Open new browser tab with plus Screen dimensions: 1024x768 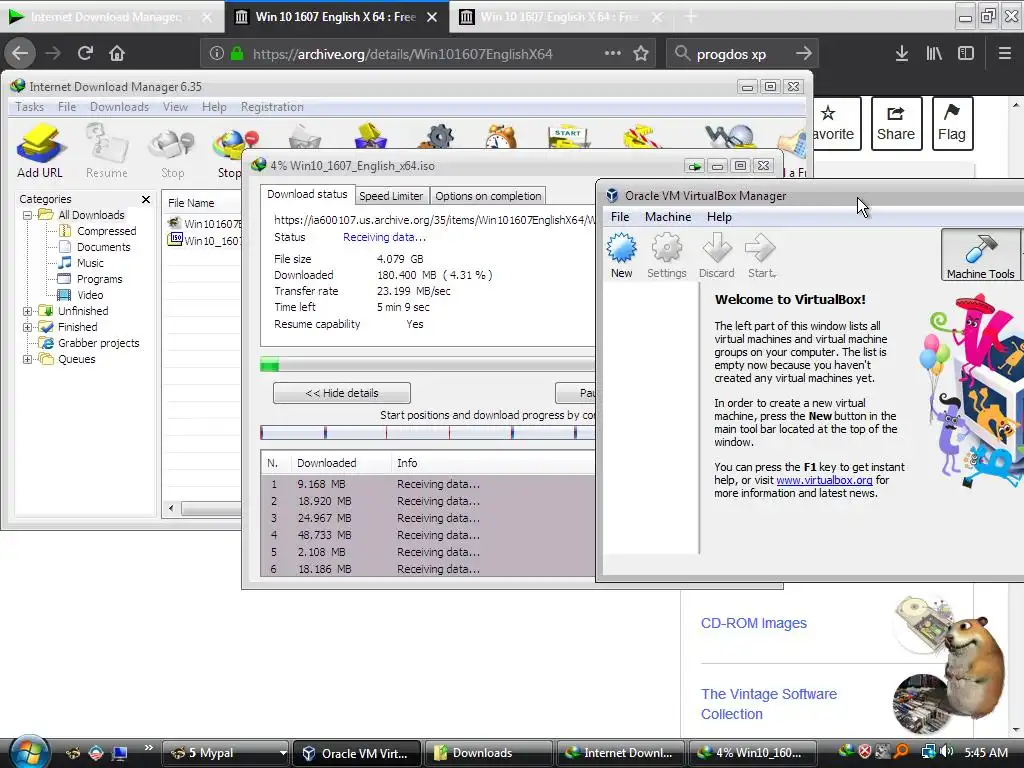(x=690, y=17)
